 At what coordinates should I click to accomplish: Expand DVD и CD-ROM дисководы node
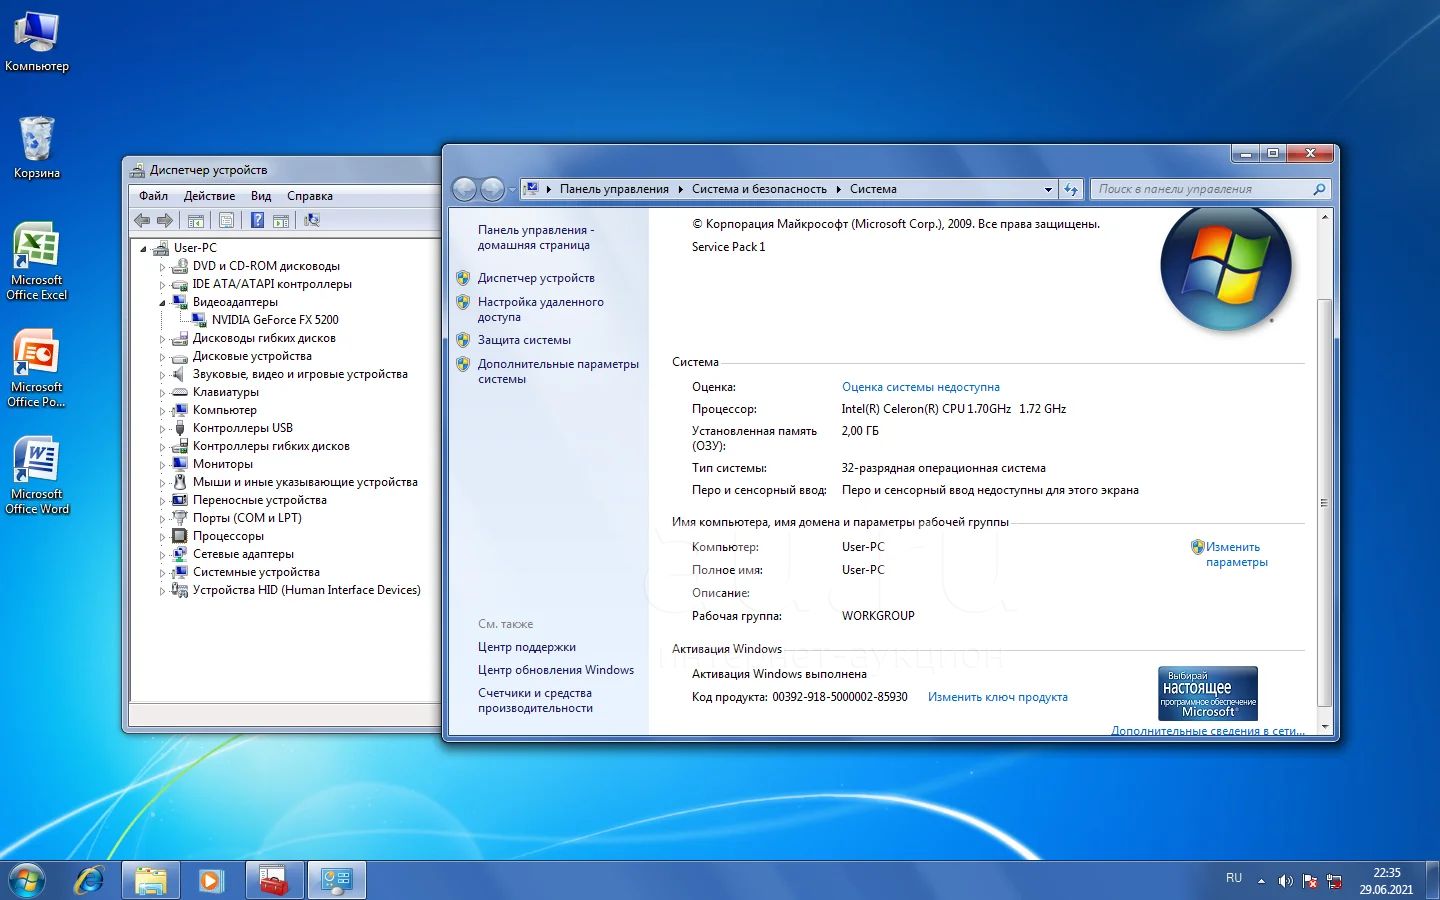(162, 266)
